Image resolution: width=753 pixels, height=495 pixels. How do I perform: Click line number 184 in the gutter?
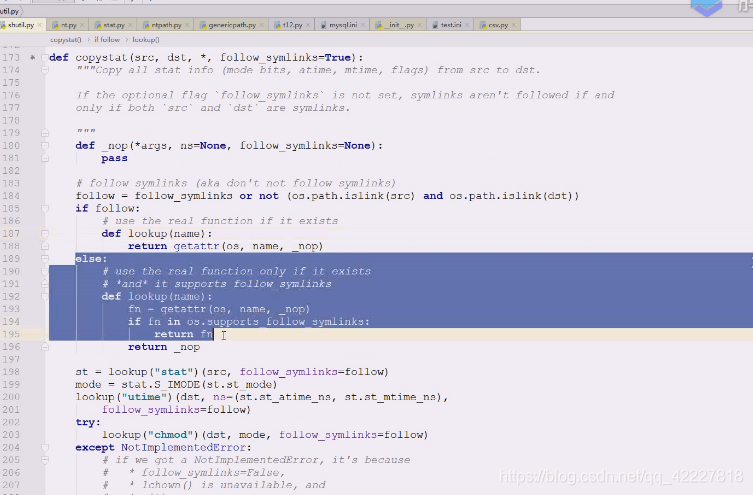pos(11,196)
